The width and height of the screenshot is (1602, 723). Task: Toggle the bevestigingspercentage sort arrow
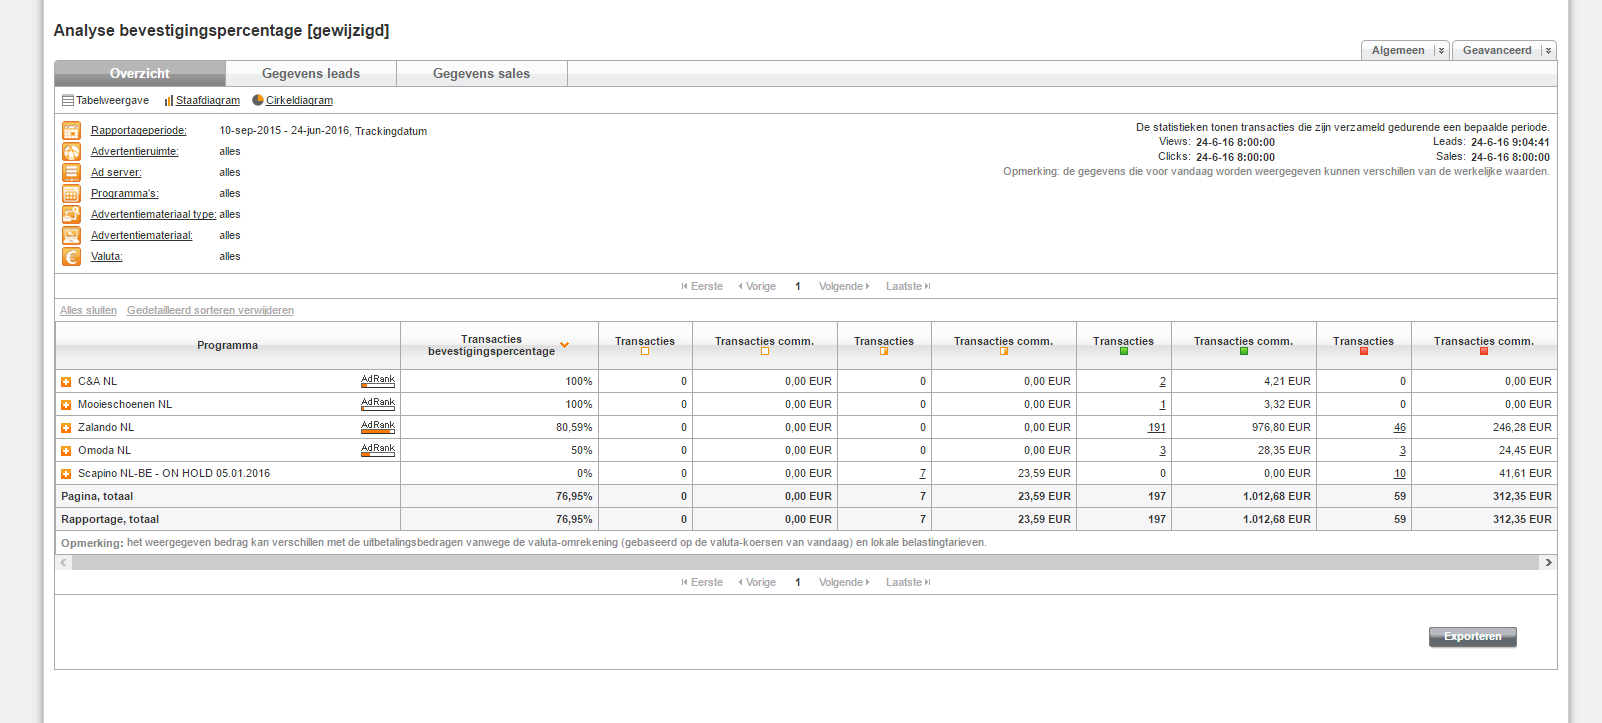565,345
